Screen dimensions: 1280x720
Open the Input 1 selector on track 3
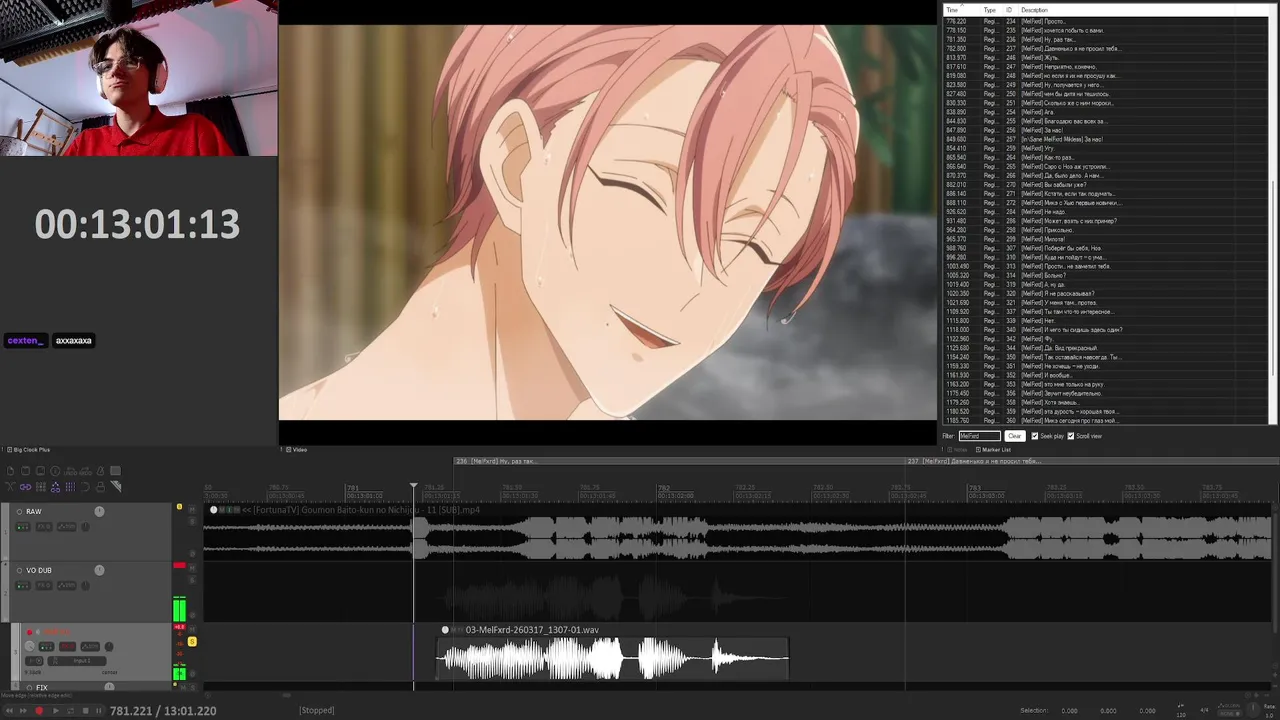click(77, 661)
